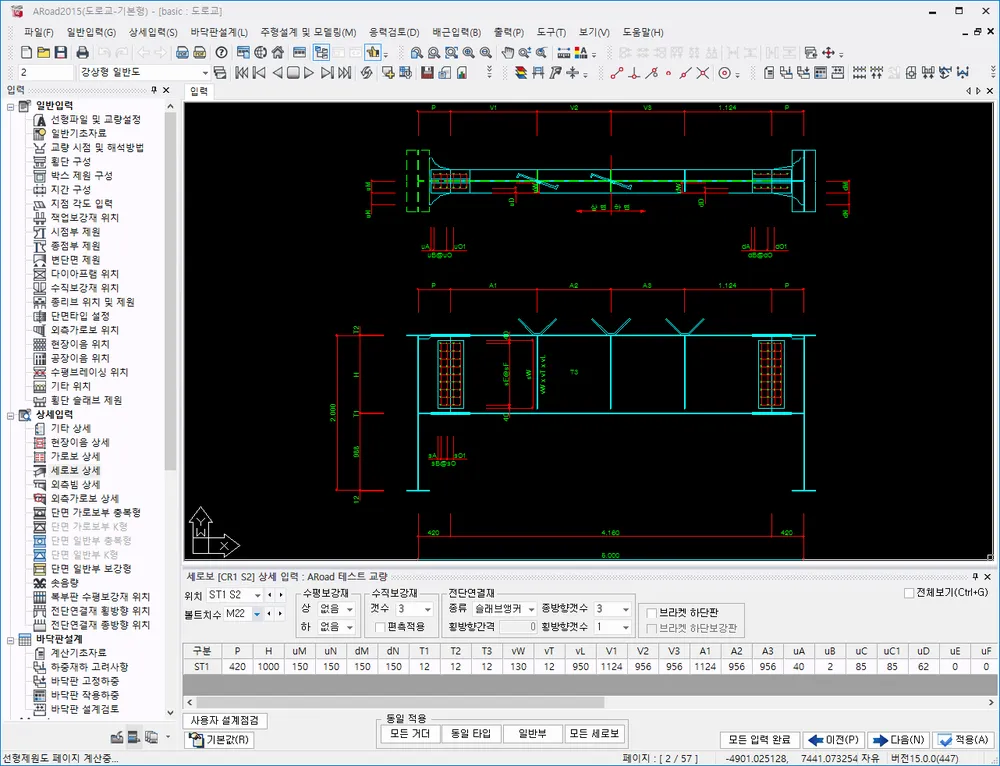This screenshot has height=766, width=1000.
Task: Open a file with the folder icon
Action: [43, 52]
